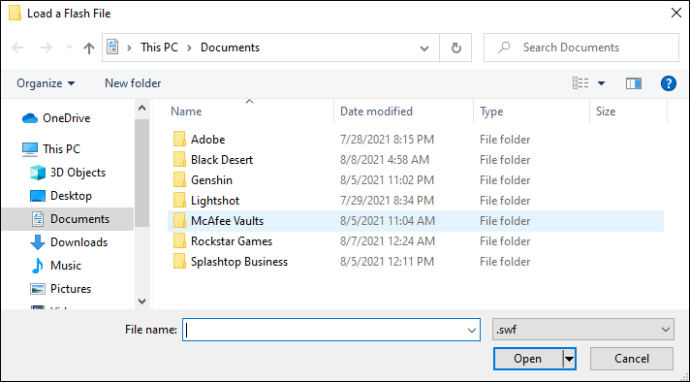Viewport: 690px width, 382px height.
Task: Click the sidebar scrollbar thumb
Action: point(142,172)
